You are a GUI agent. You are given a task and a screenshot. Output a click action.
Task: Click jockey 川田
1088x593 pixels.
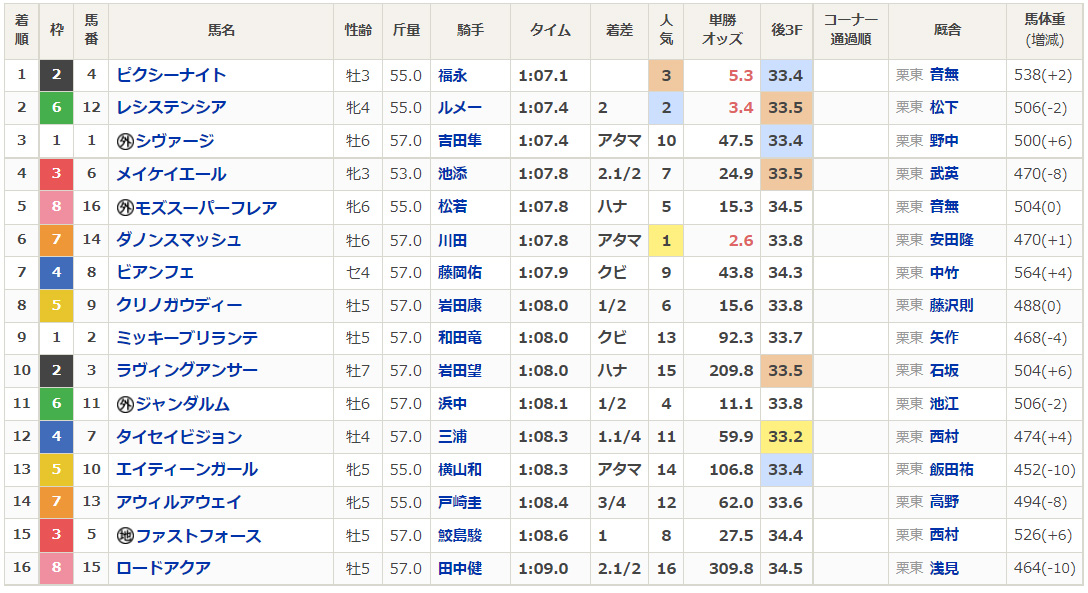pyautogui.click(x=452, y=240)
